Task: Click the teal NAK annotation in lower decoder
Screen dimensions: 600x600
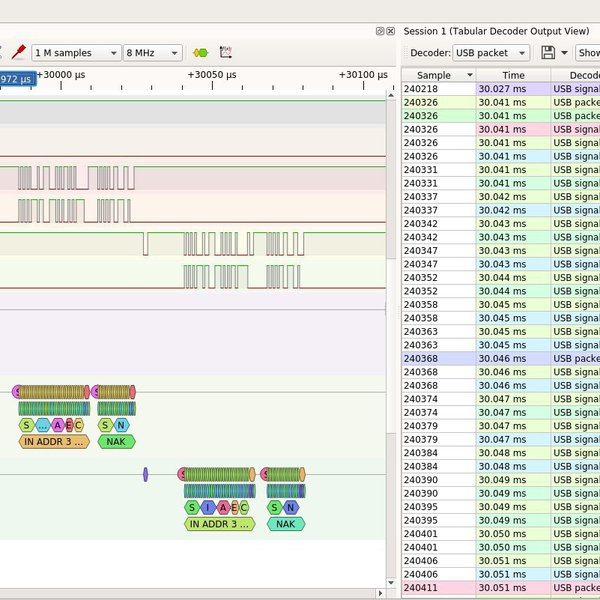Action: (285, 524)
